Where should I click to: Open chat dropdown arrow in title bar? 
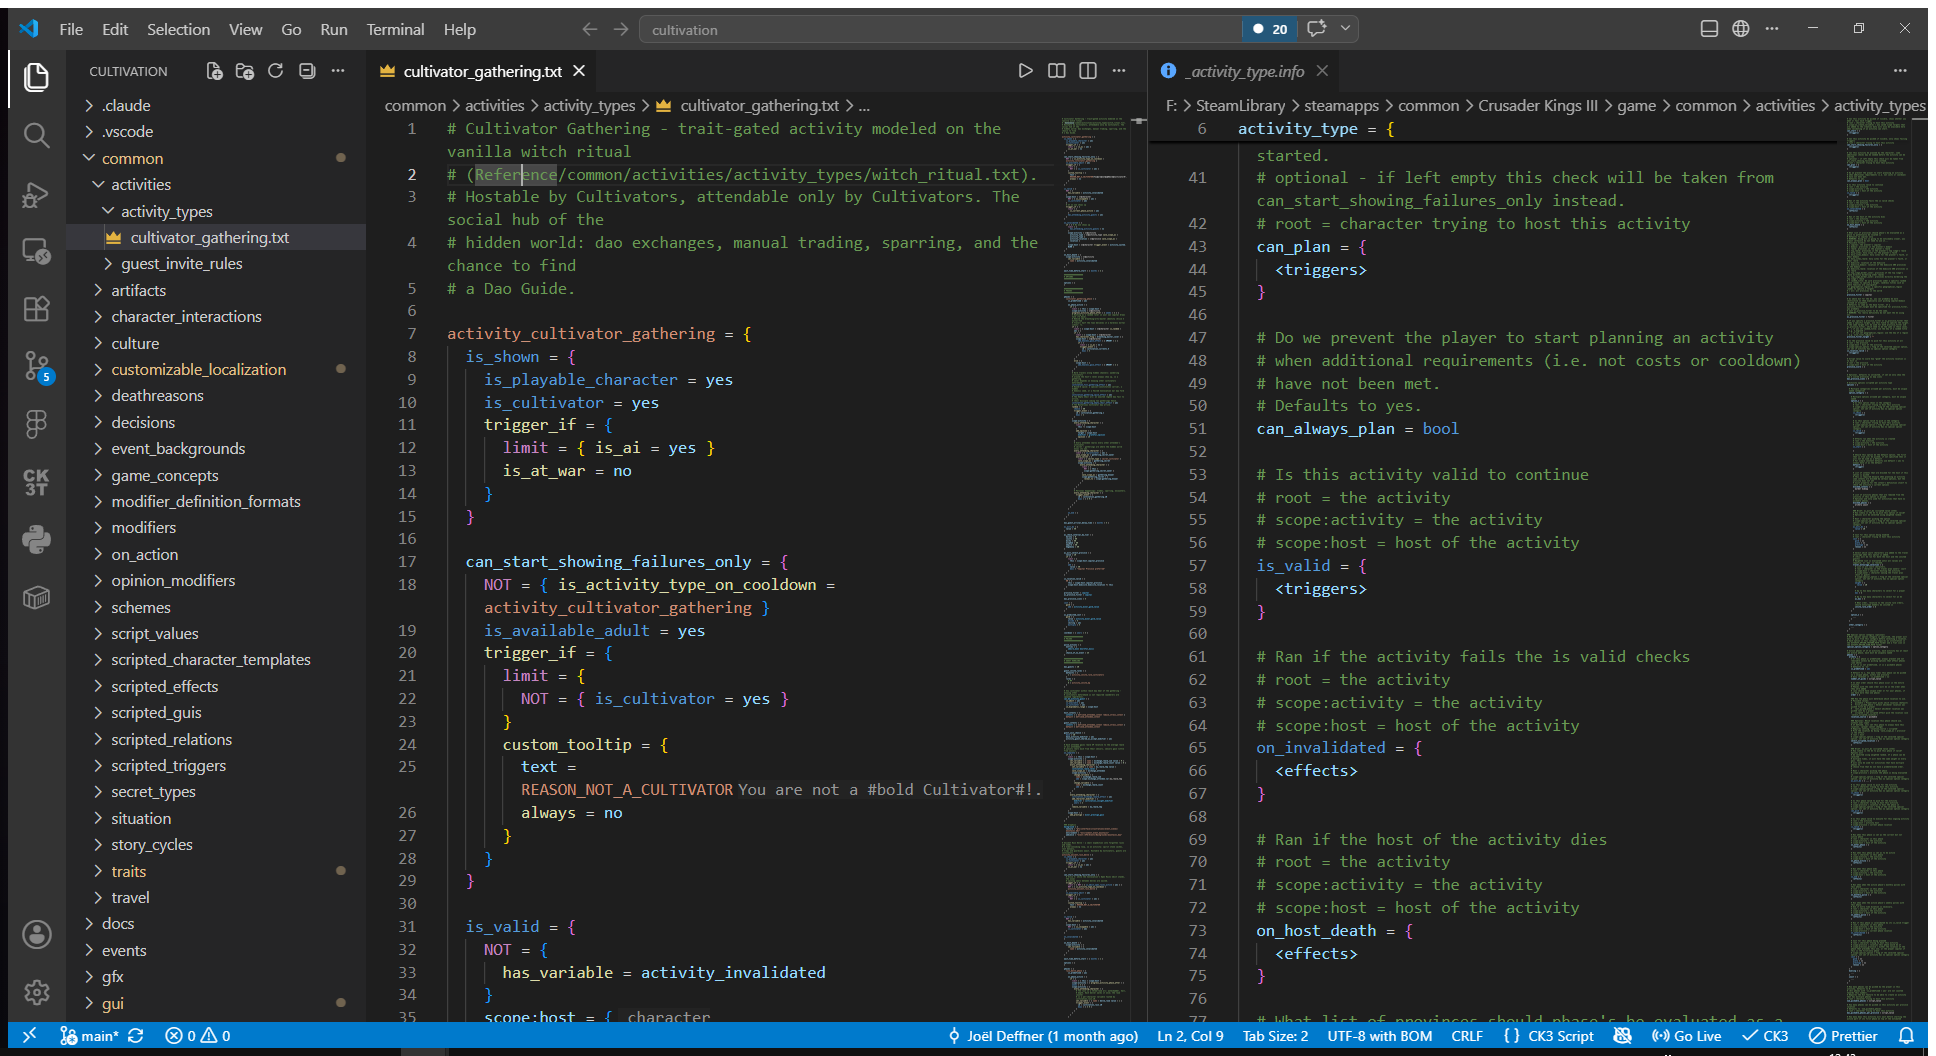pos(1346,29)
